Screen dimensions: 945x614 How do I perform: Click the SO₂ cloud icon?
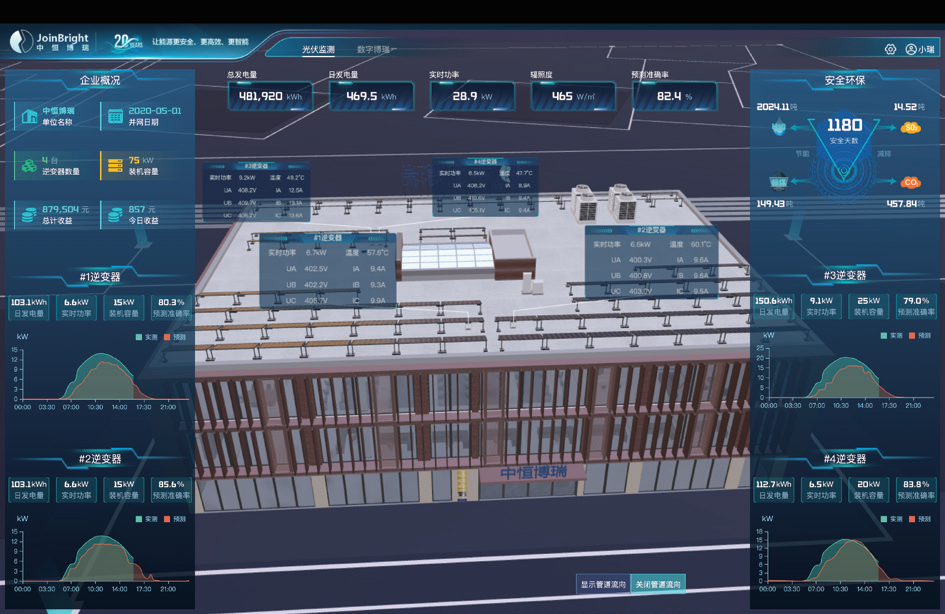pos(910,128)
